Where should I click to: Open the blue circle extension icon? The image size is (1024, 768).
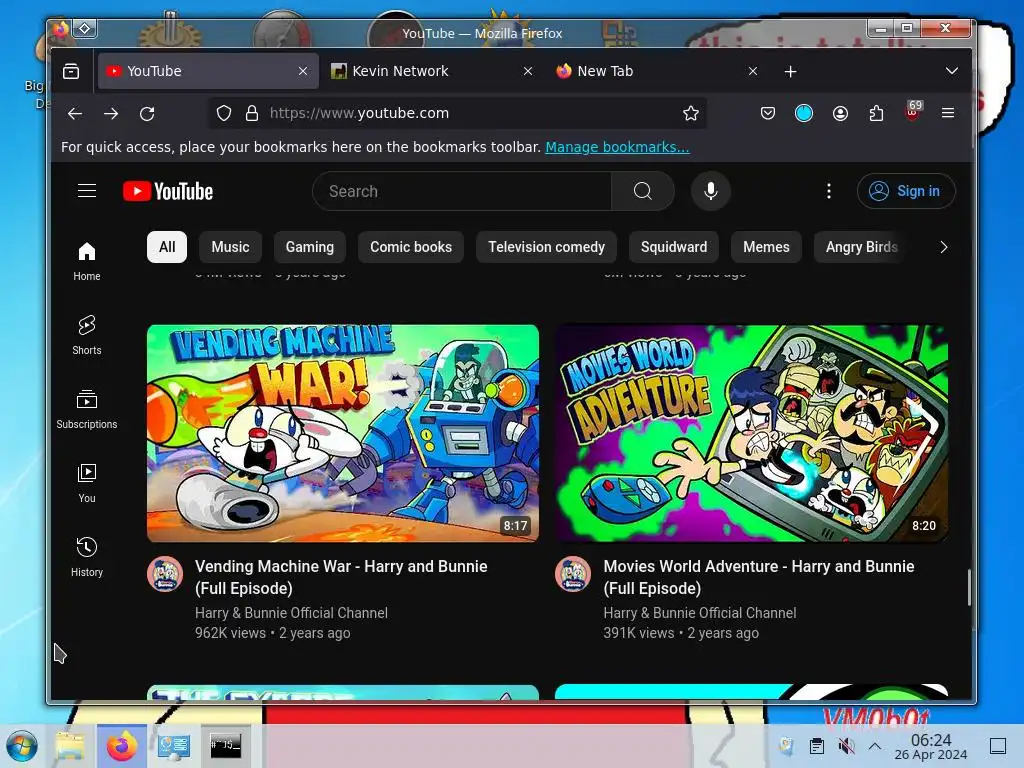(804, 114)
